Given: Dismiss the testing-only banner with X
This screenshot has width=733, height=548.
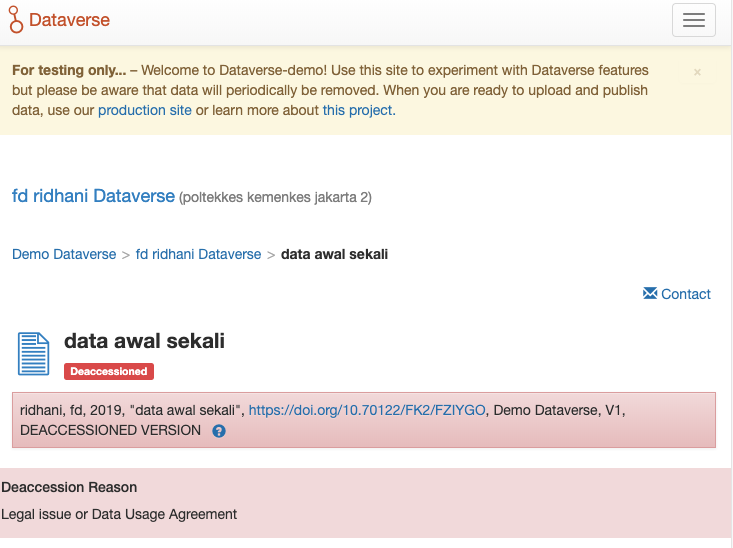Looking at the screenshot, I should coord(697,72).
